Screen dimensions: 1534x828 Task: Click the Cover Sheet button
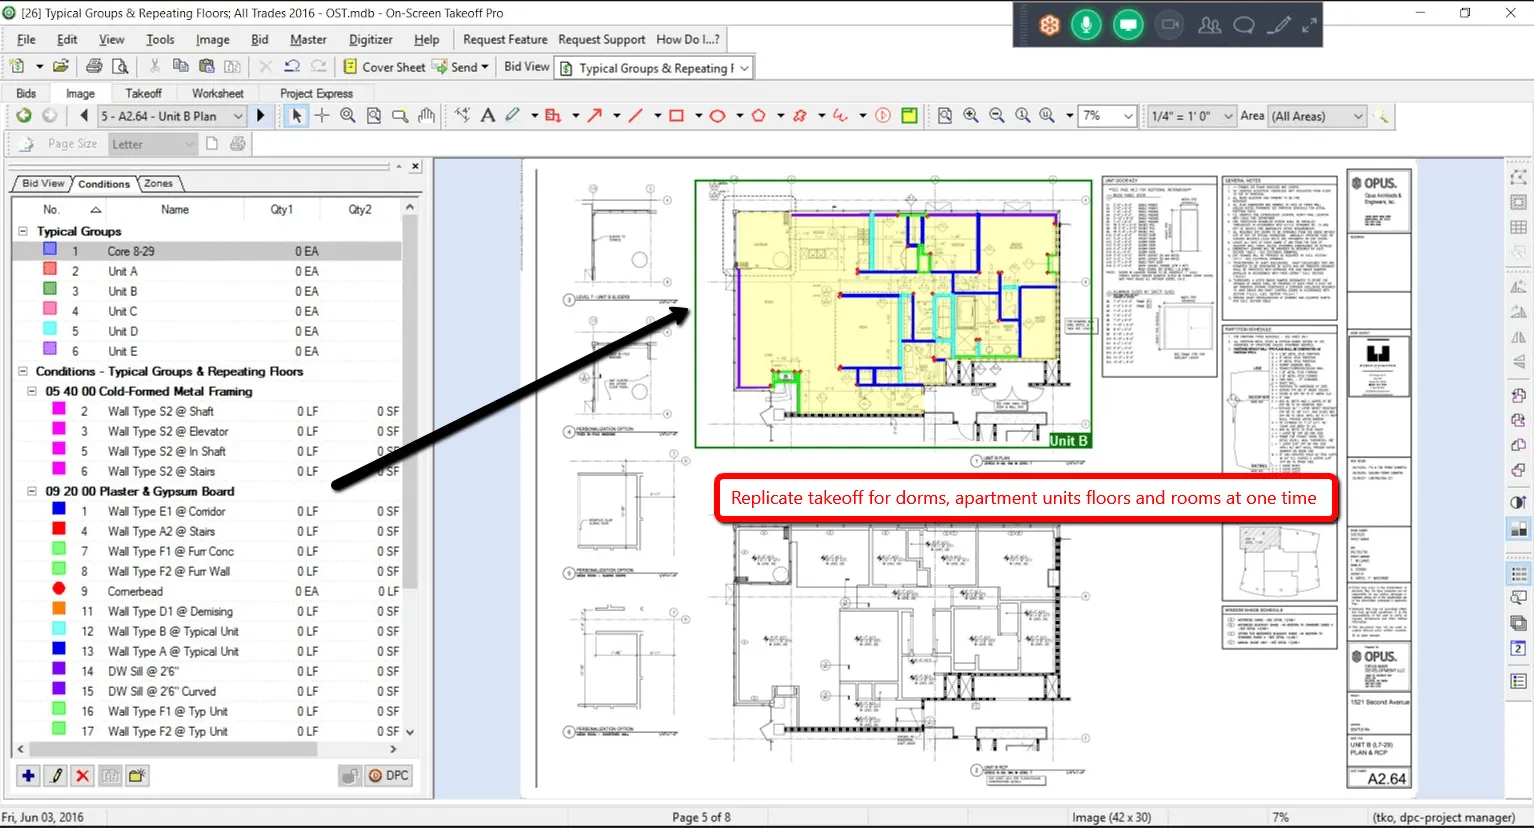tap(384, 67)
